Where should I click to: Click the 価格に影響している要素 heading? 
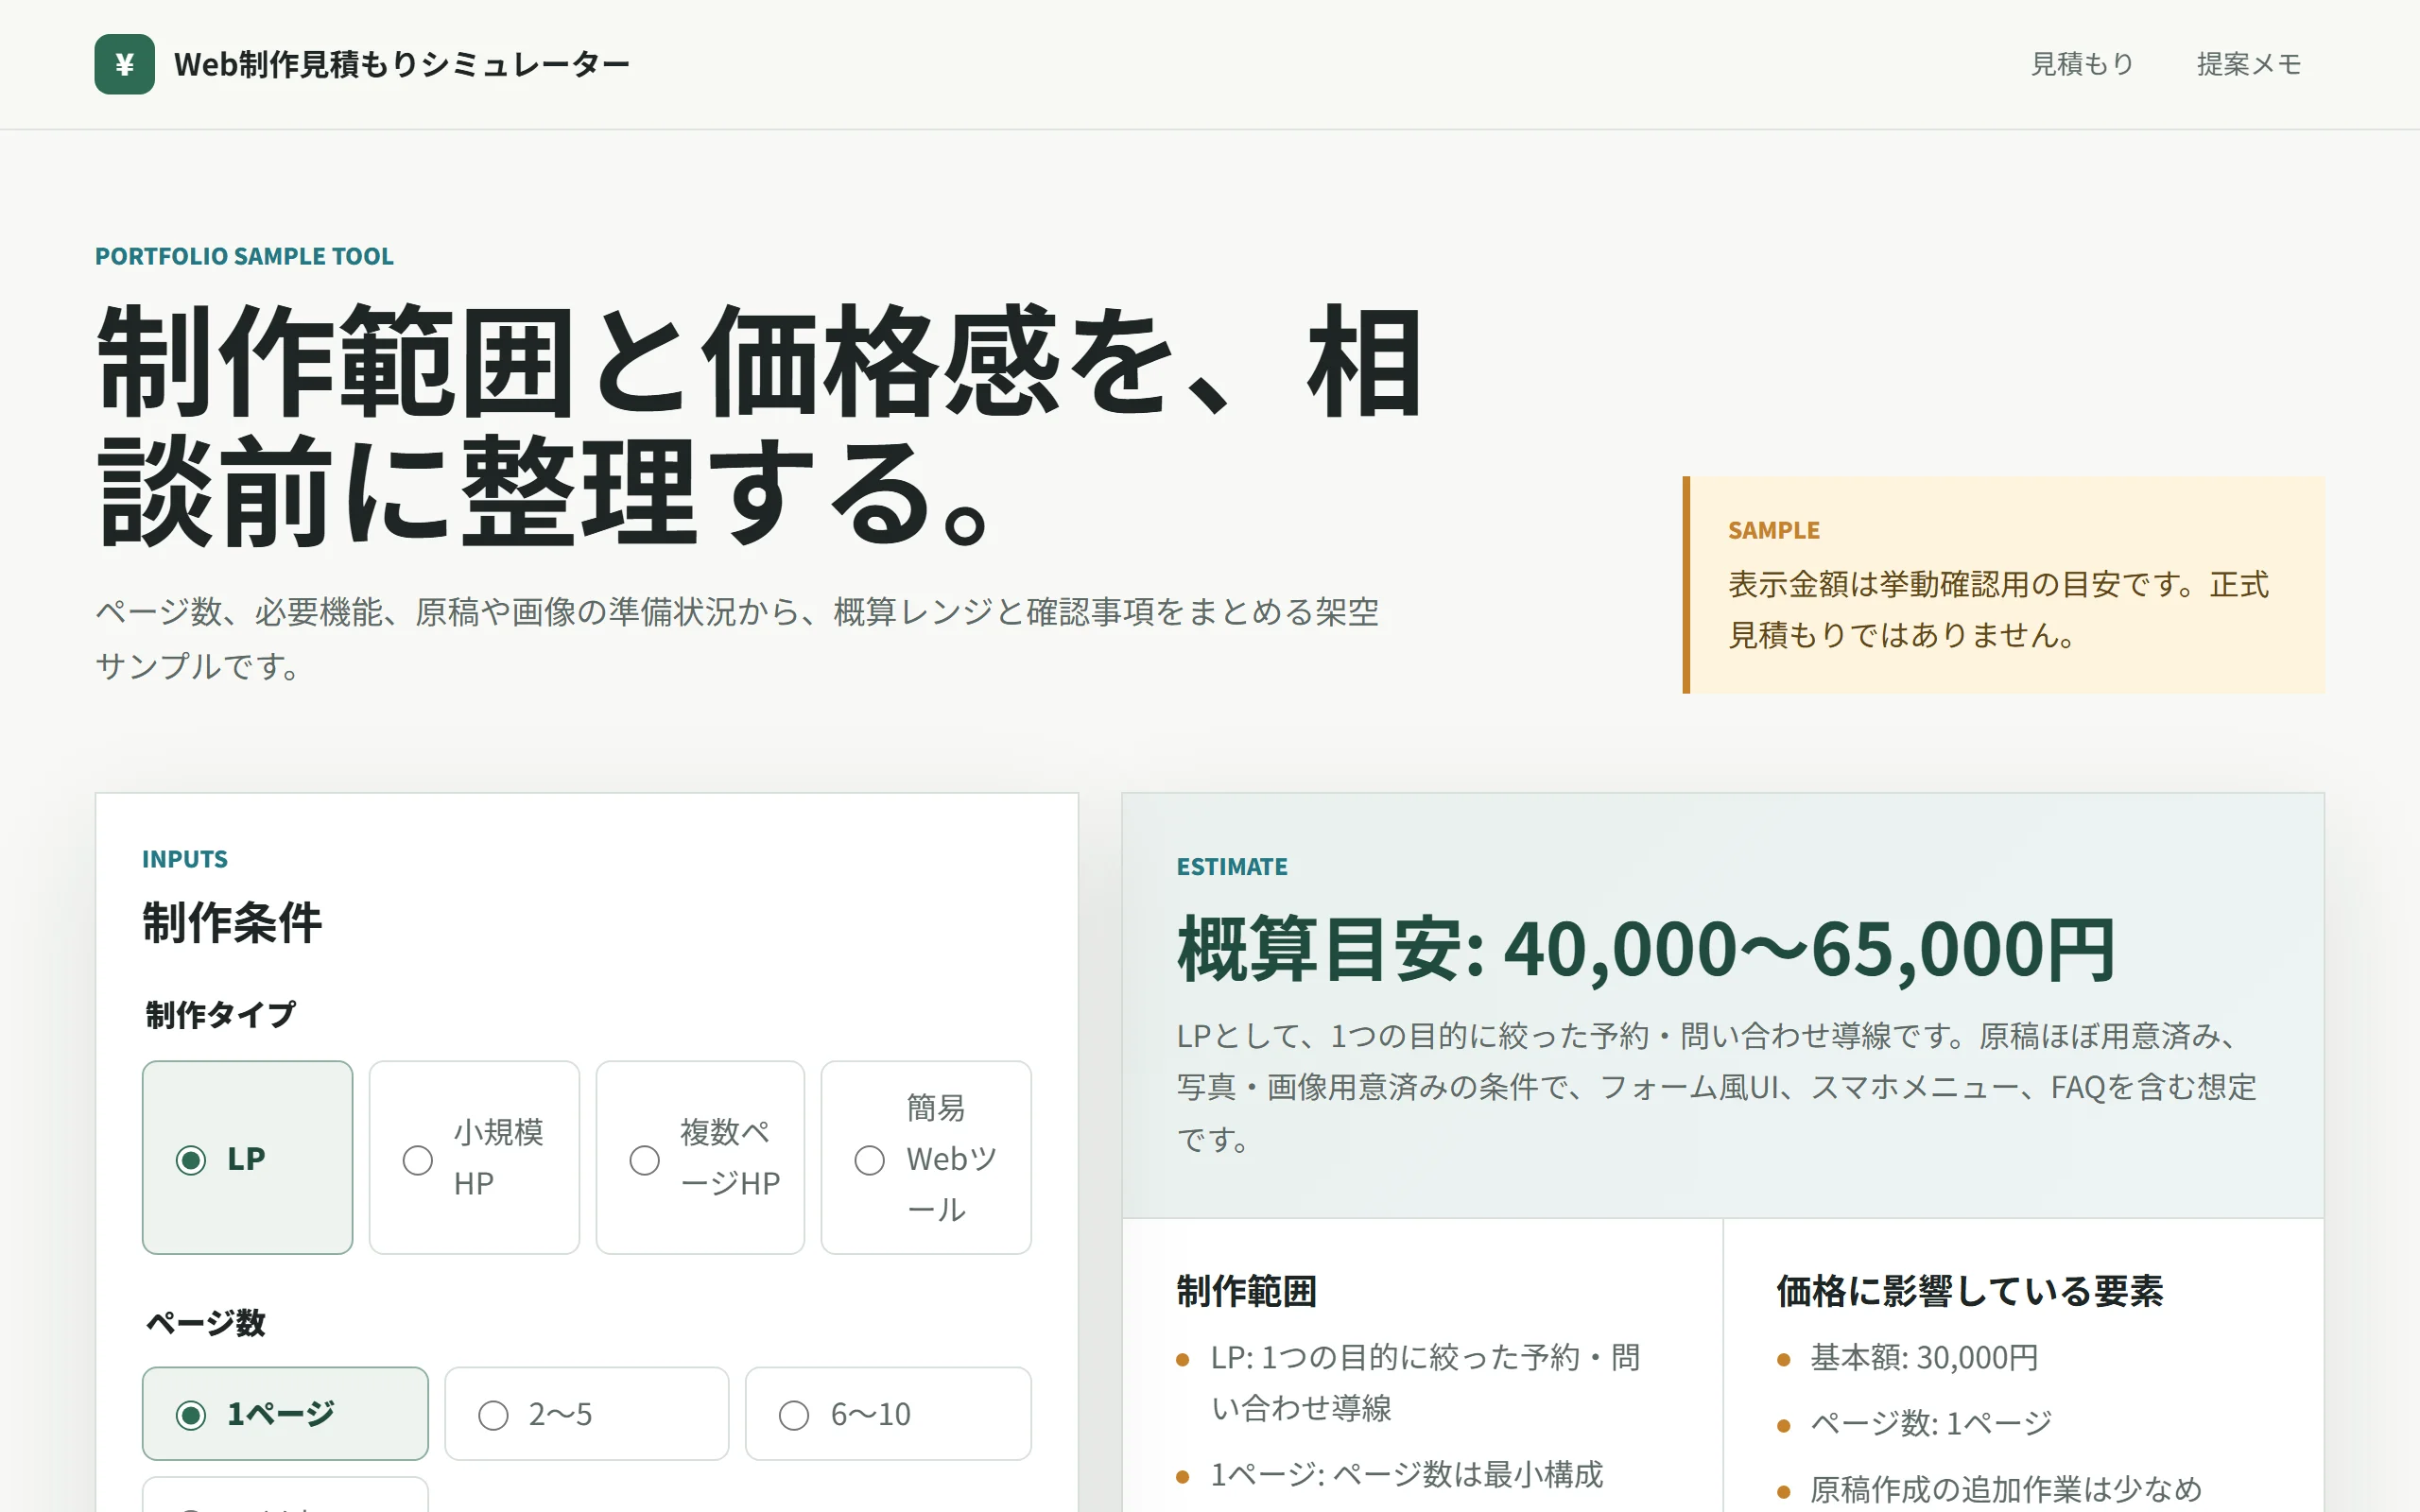click(1969, 1291)
